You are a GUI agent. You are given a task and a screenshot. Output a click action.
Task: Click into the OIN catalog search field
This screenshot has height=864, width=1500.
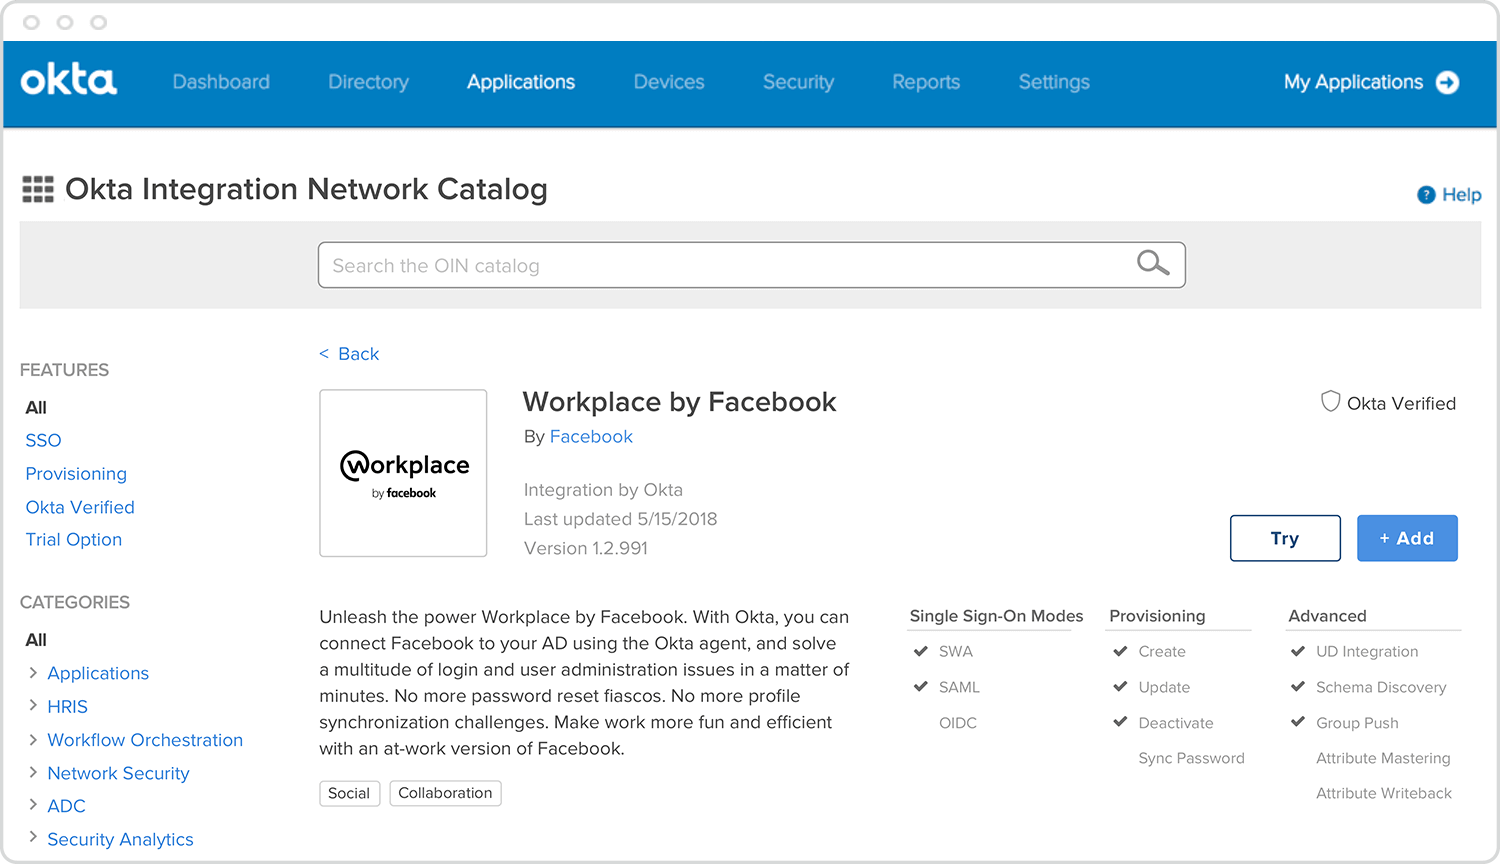(x=720, y=265)
